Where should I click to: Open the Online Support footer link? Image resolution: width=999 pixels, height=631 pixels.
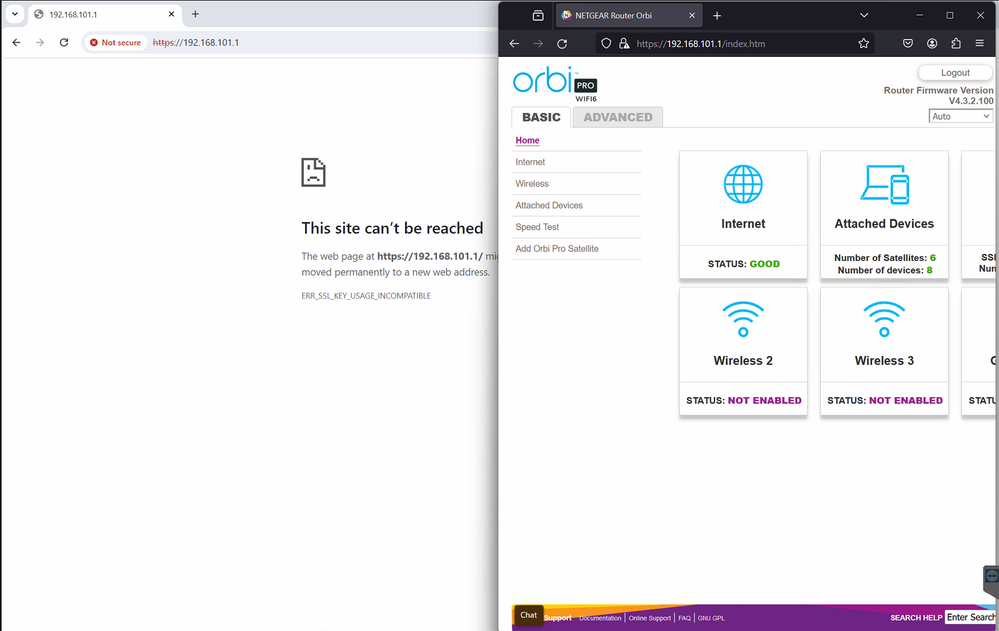pos(649,618)
